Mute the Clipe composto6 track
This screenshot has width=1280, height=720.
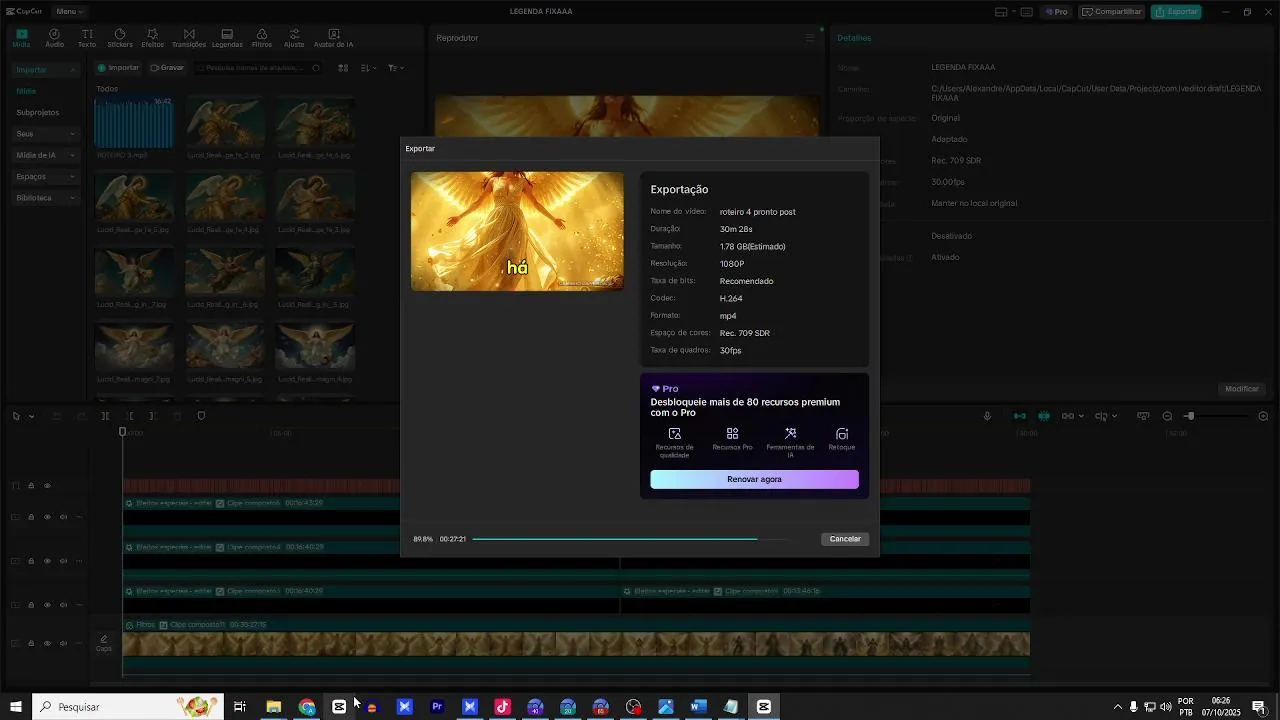[x=63, y=517]
